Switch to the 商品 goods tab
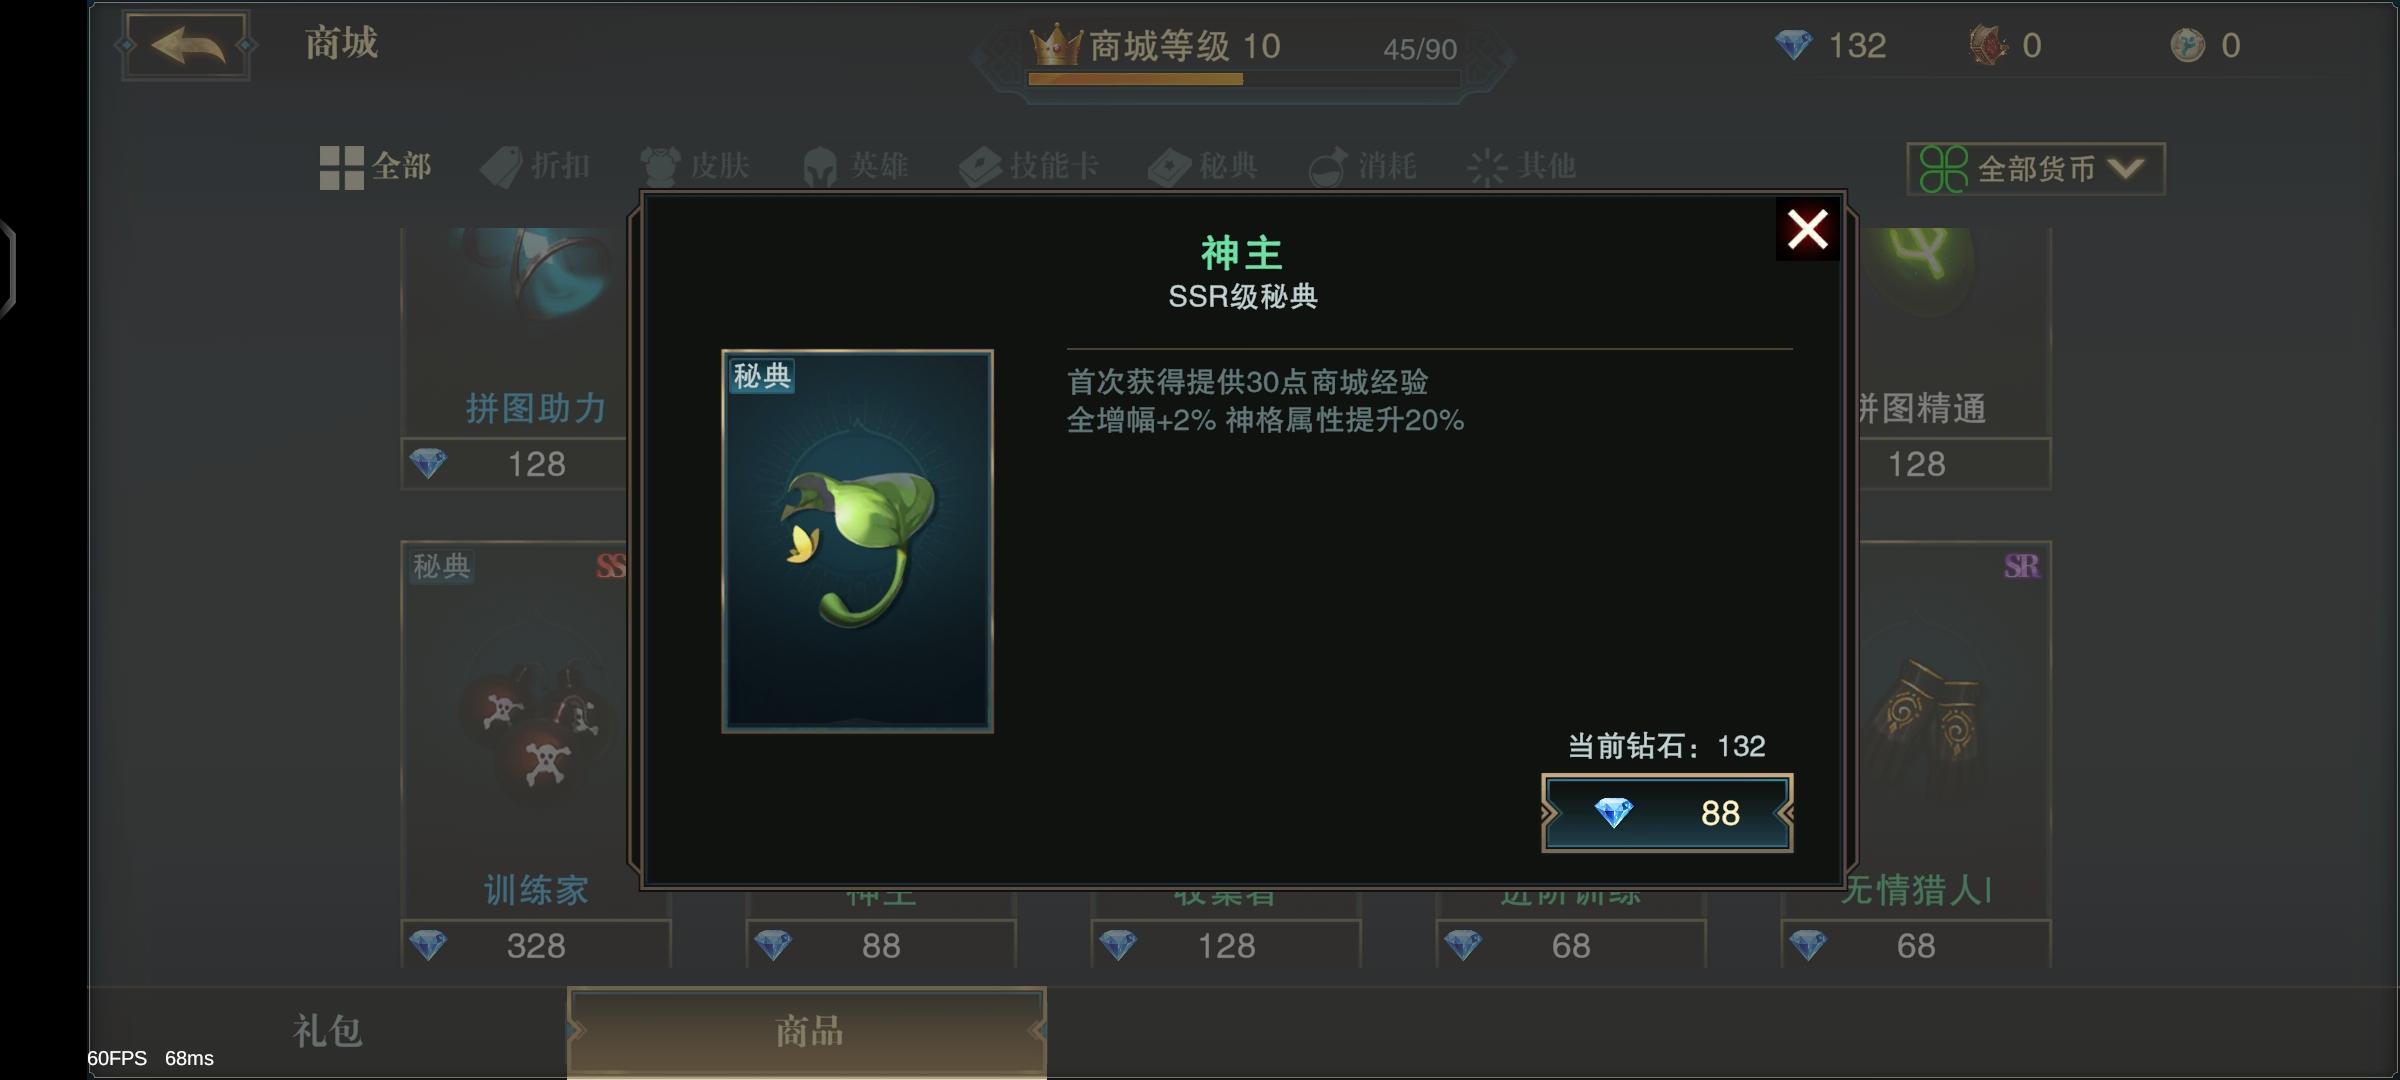Image resolution: width=2400 pixels, height=1080 pixels. point(807,1031)
